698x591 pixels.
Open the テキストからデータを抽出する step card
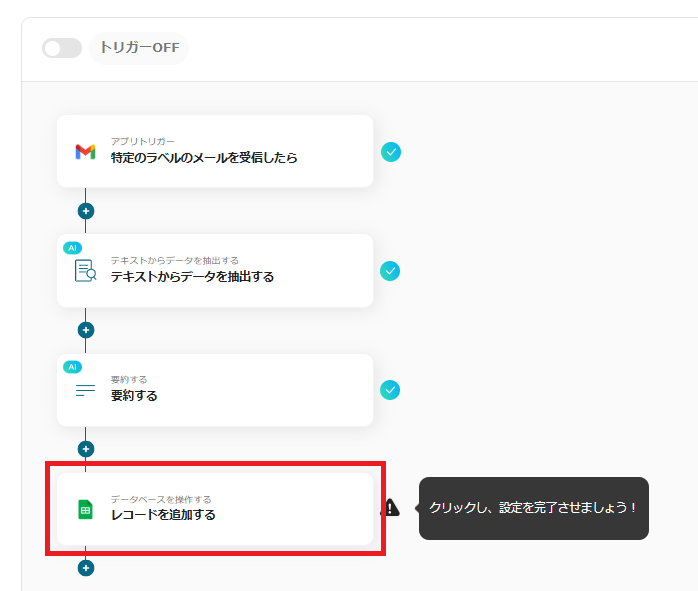215,271
